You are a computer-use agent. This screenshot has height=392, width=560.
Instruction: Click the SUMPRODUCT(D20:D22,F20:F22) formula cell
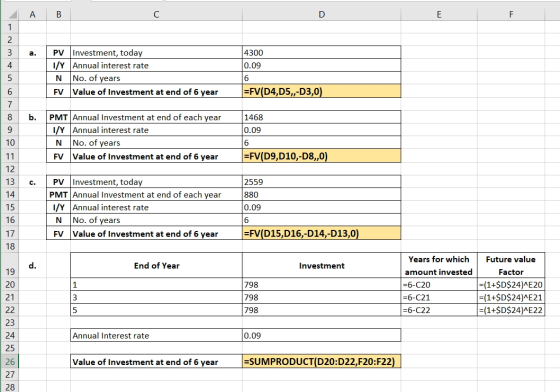pos(321,362)
